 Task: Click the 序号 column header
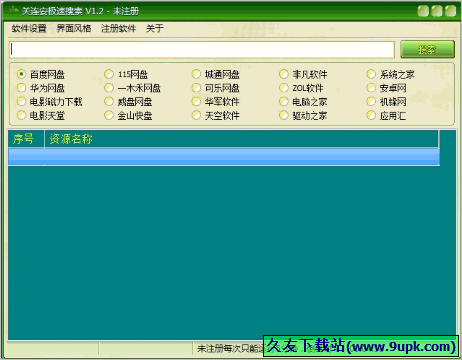(26, 139)
